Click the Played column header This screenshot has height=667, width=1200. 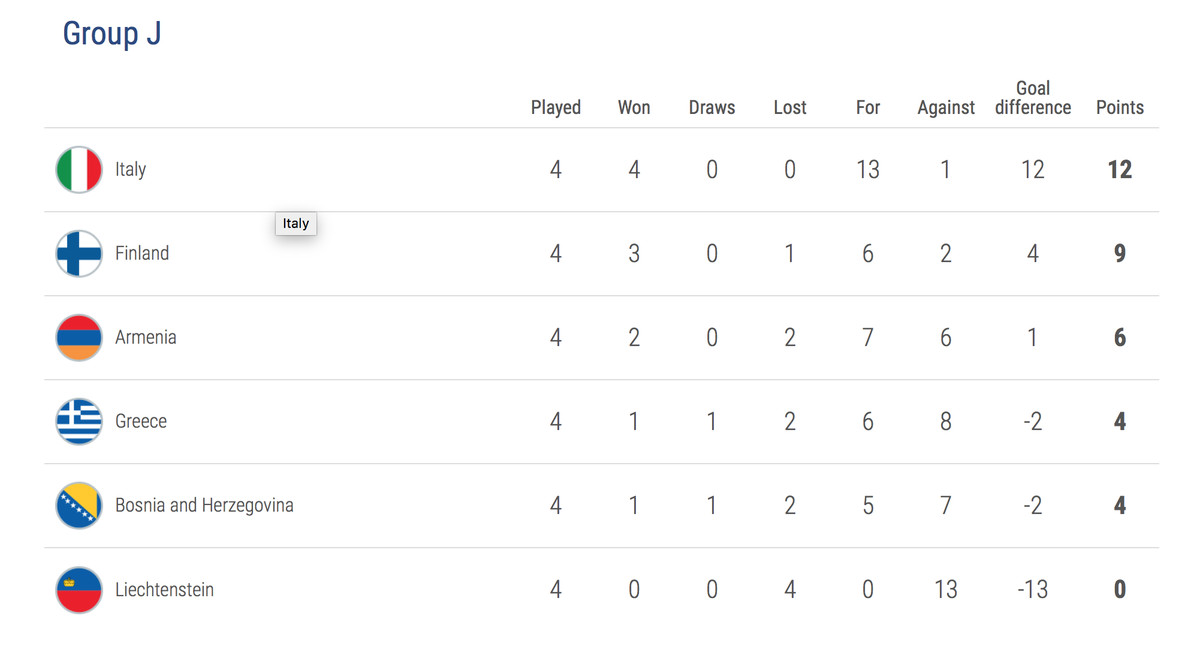(556, 108)
